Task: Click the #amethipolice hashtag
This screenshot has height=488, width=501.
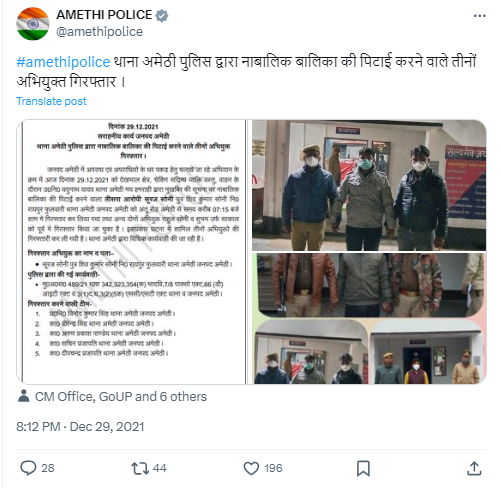Action: 63,62
